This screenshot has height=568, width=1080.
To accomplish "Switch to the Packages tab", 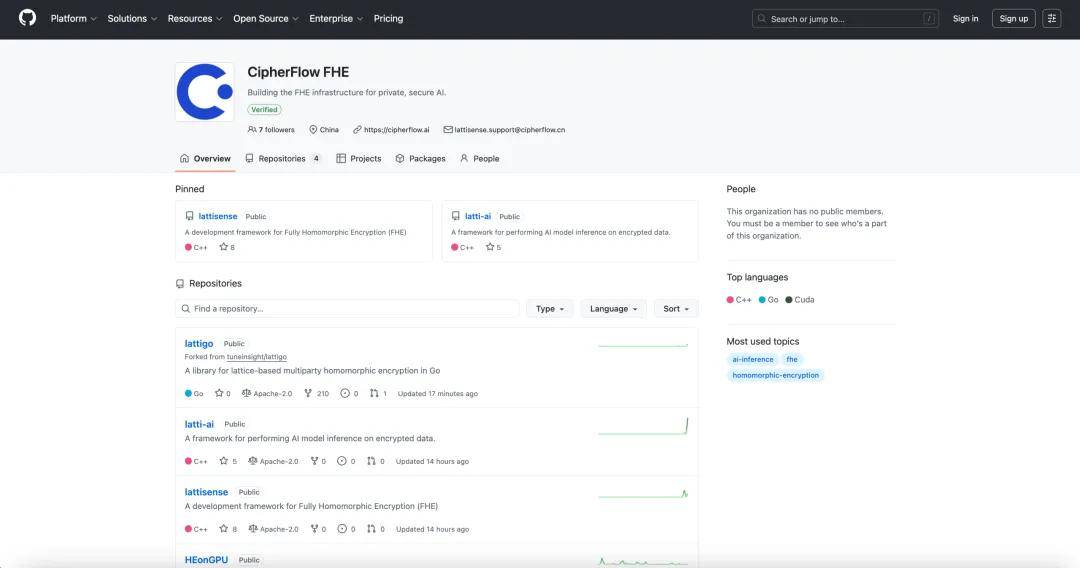I will point(420,158).
